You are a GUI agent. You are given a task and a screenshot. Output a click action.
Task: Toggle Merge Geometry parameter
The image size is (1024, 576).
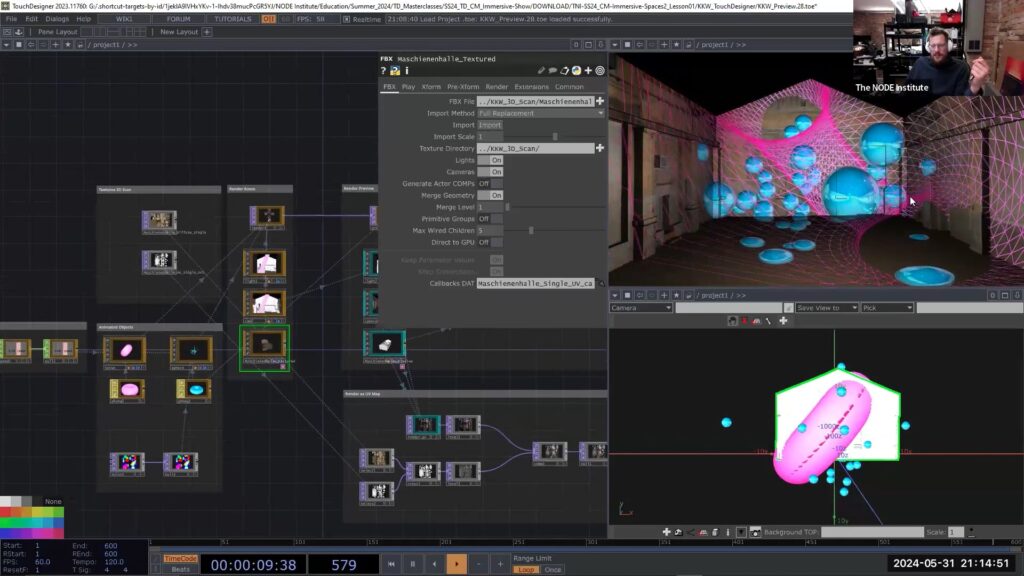pos(490,195)
